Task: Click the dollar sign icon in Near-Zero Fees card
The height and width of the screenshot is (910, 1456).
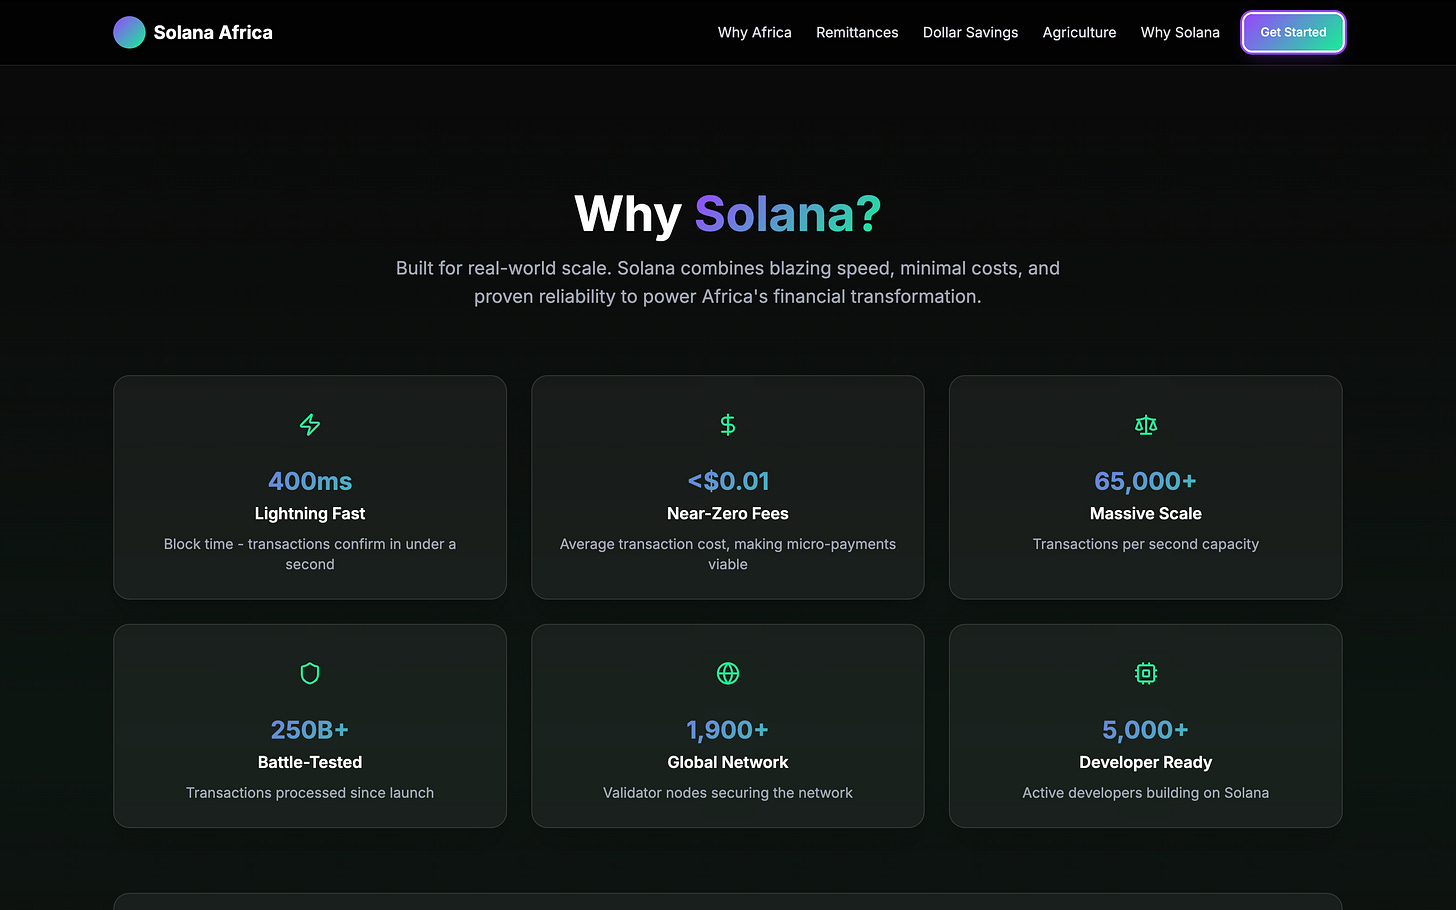Action: click(728, 425)
